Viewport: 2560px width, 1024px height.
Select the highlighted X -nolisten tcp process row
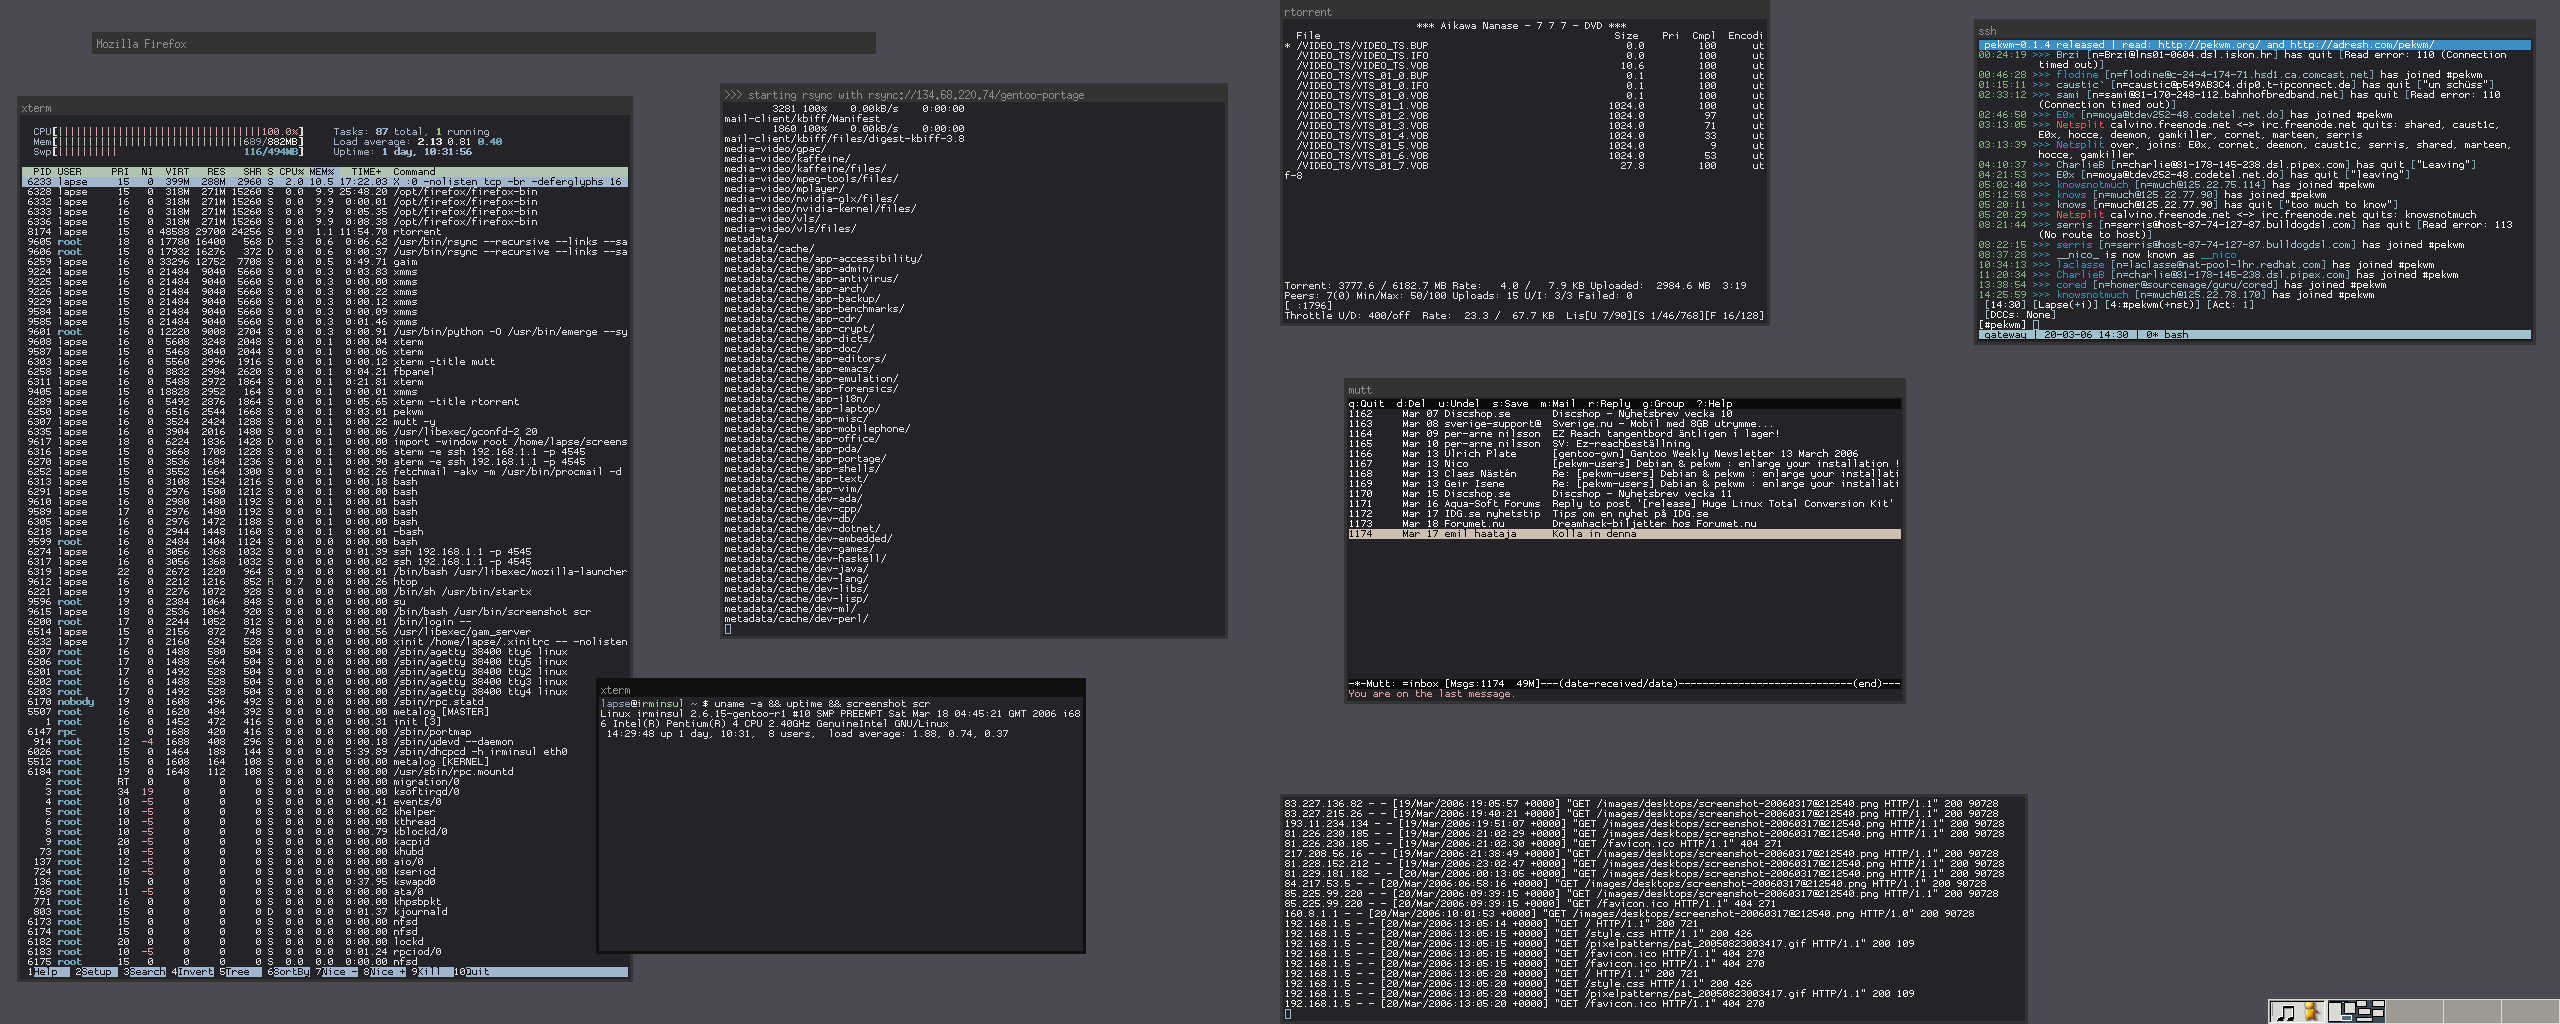tap(325, 181)
